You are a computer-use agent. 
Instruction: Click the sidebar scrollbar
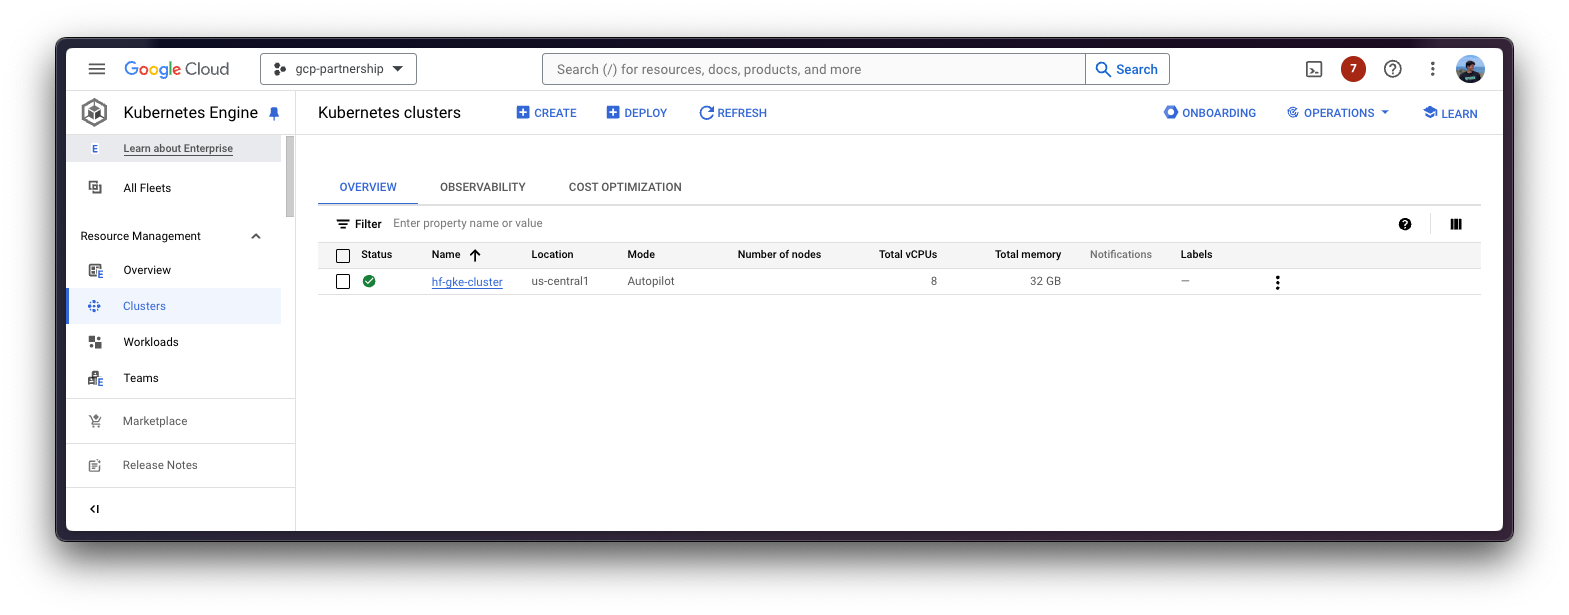290,176
